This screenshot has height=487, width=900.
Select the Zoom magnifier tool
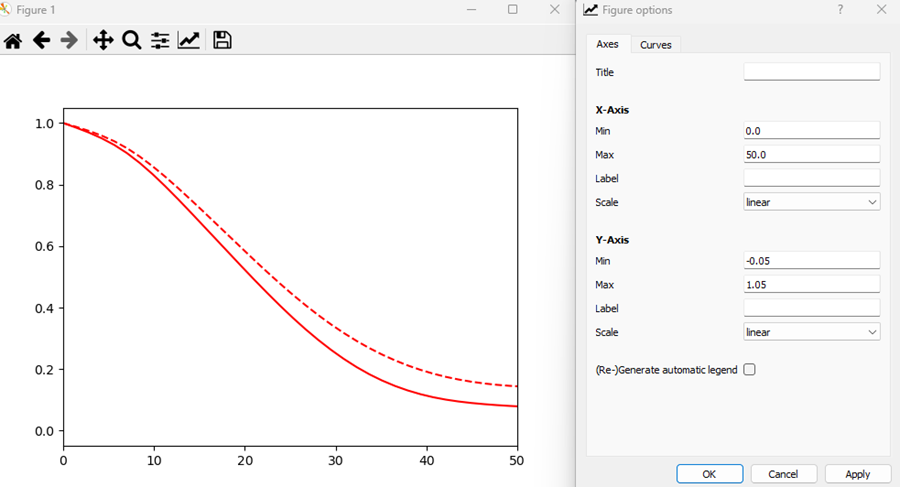coord(131,40)
